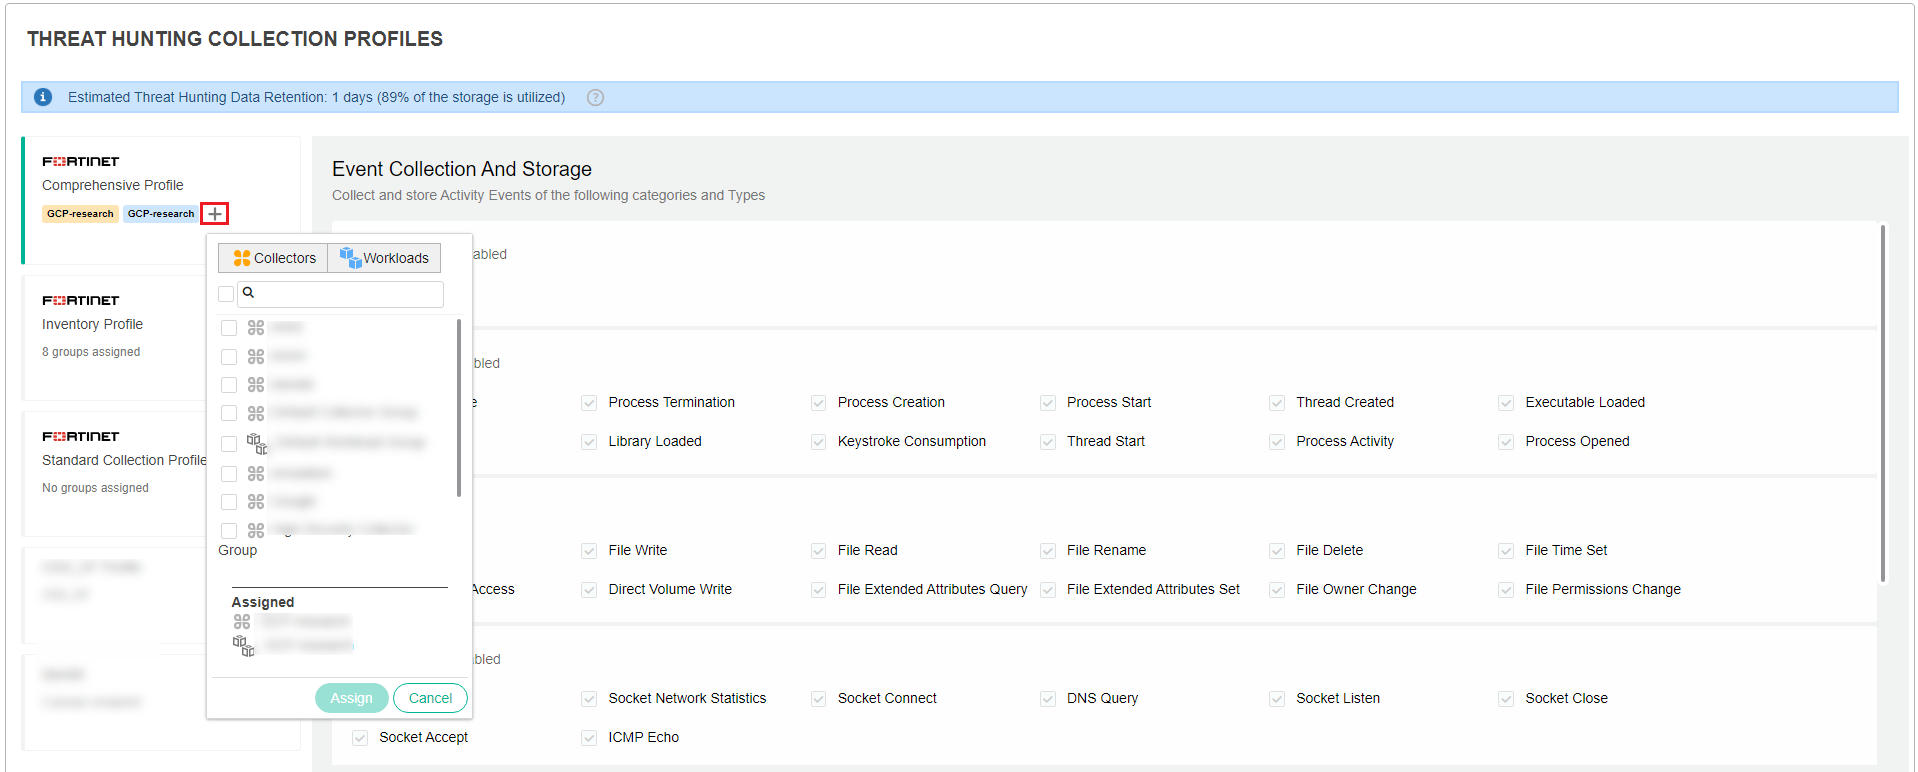
Task: Toggle the Process Creation checkbox
Action: click(x=818, y=403)
